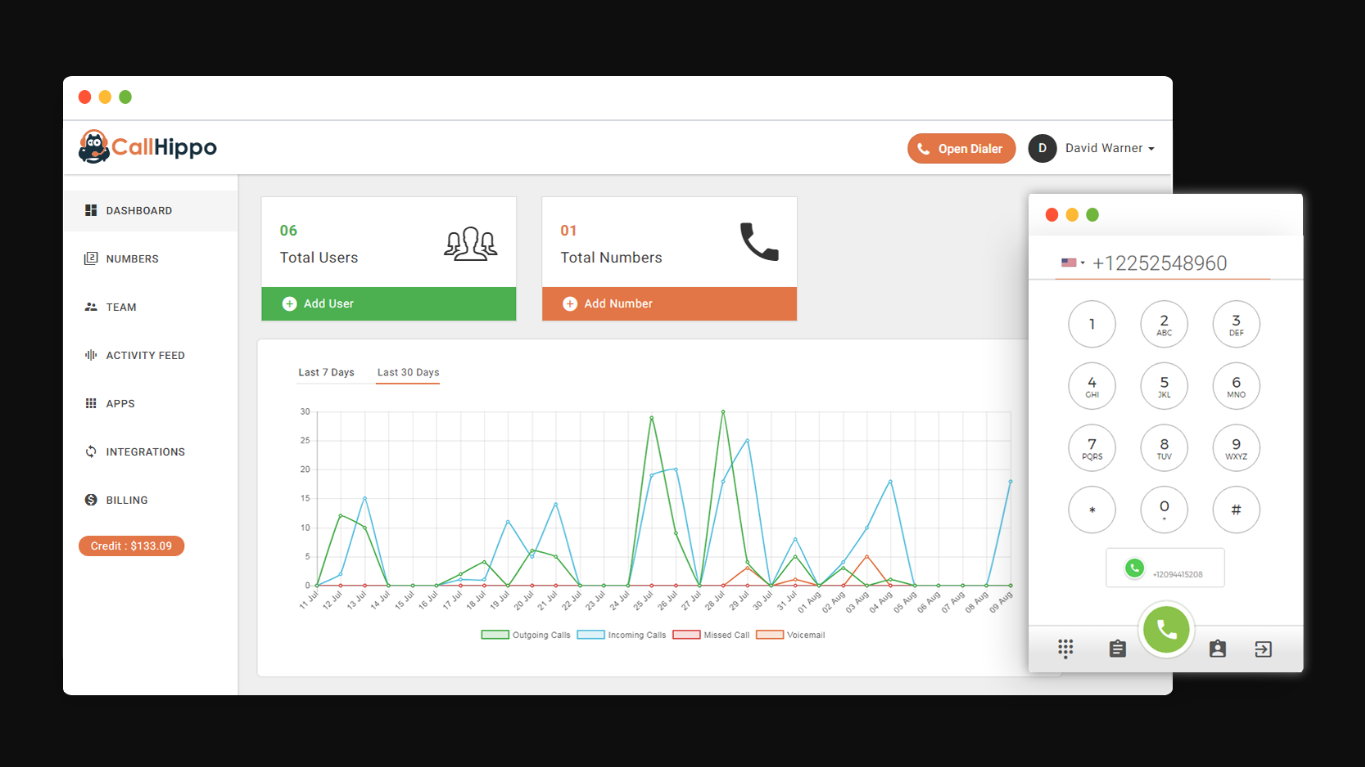Click the green call button in dialer
1365x767 pixels.
point(1166,630)
